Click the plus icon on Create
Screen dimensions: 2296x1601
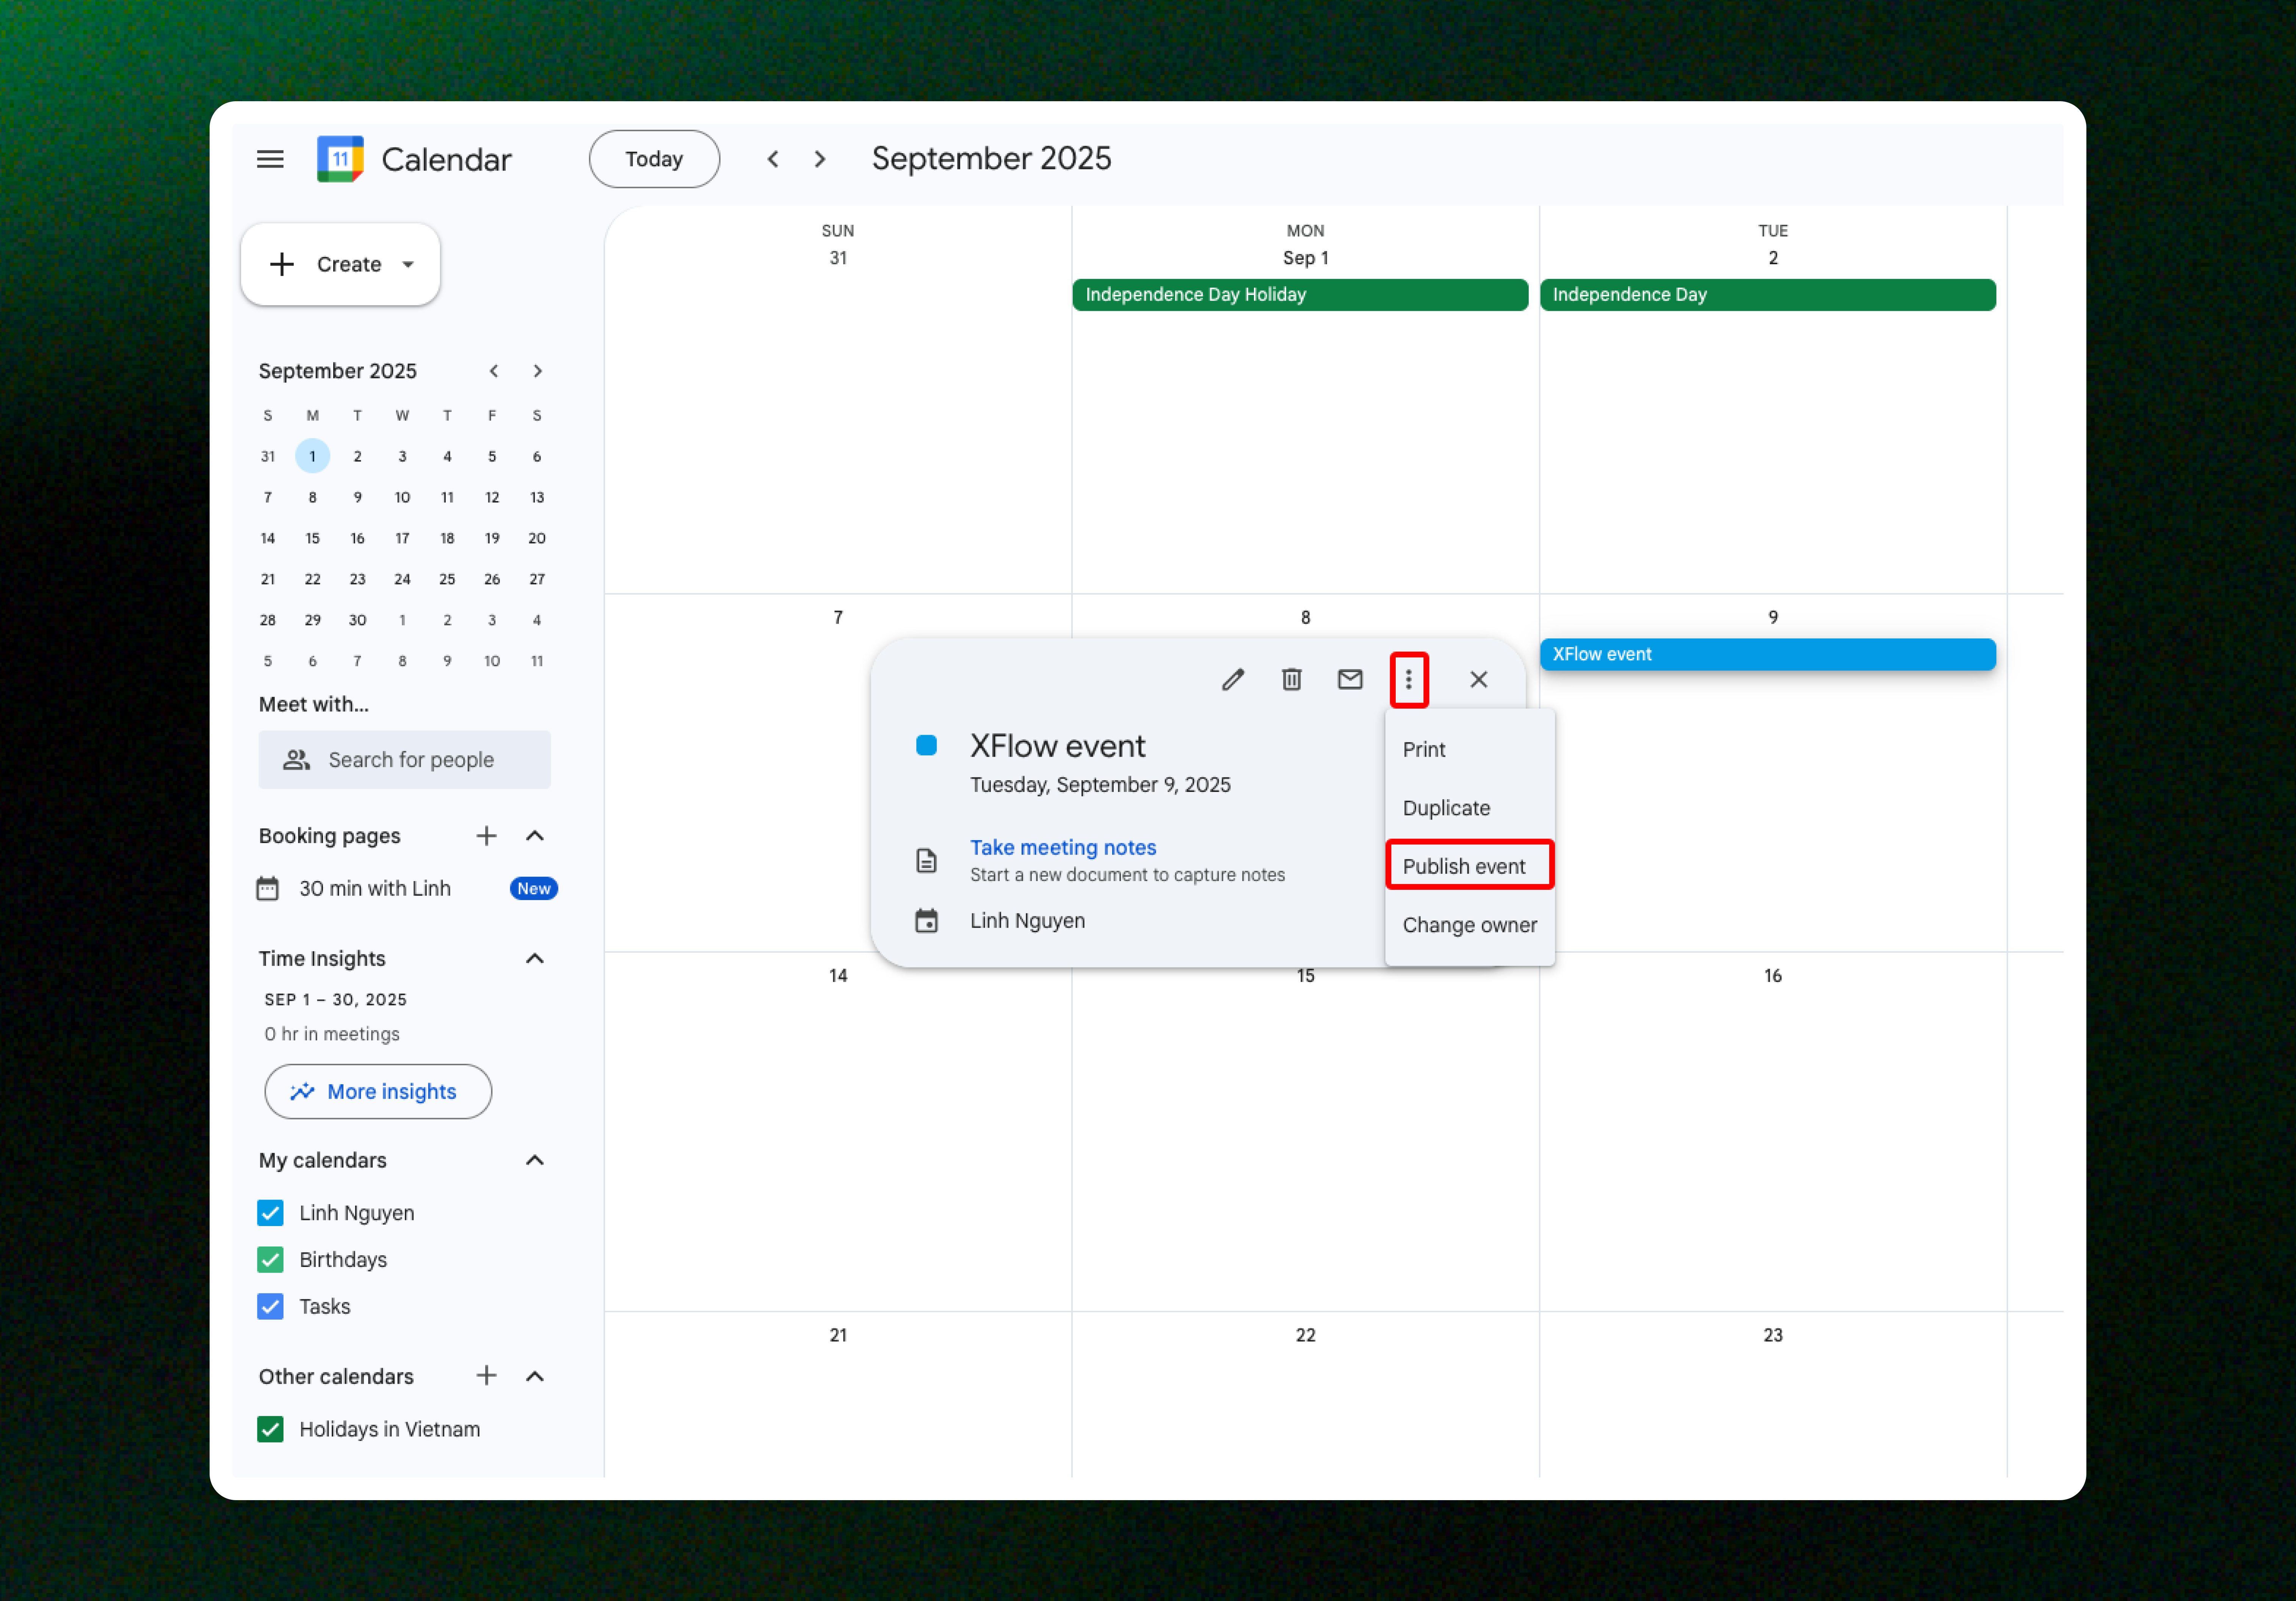282,264
